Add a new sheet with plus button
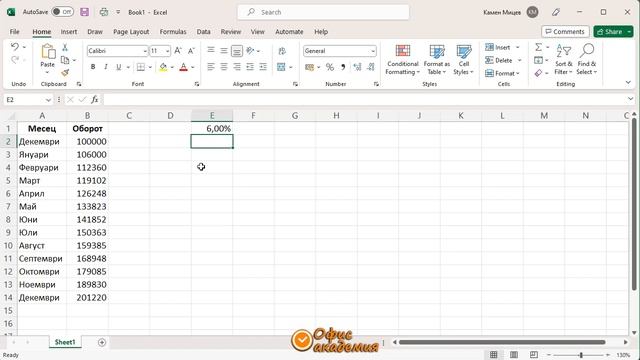 click(102, 342)
